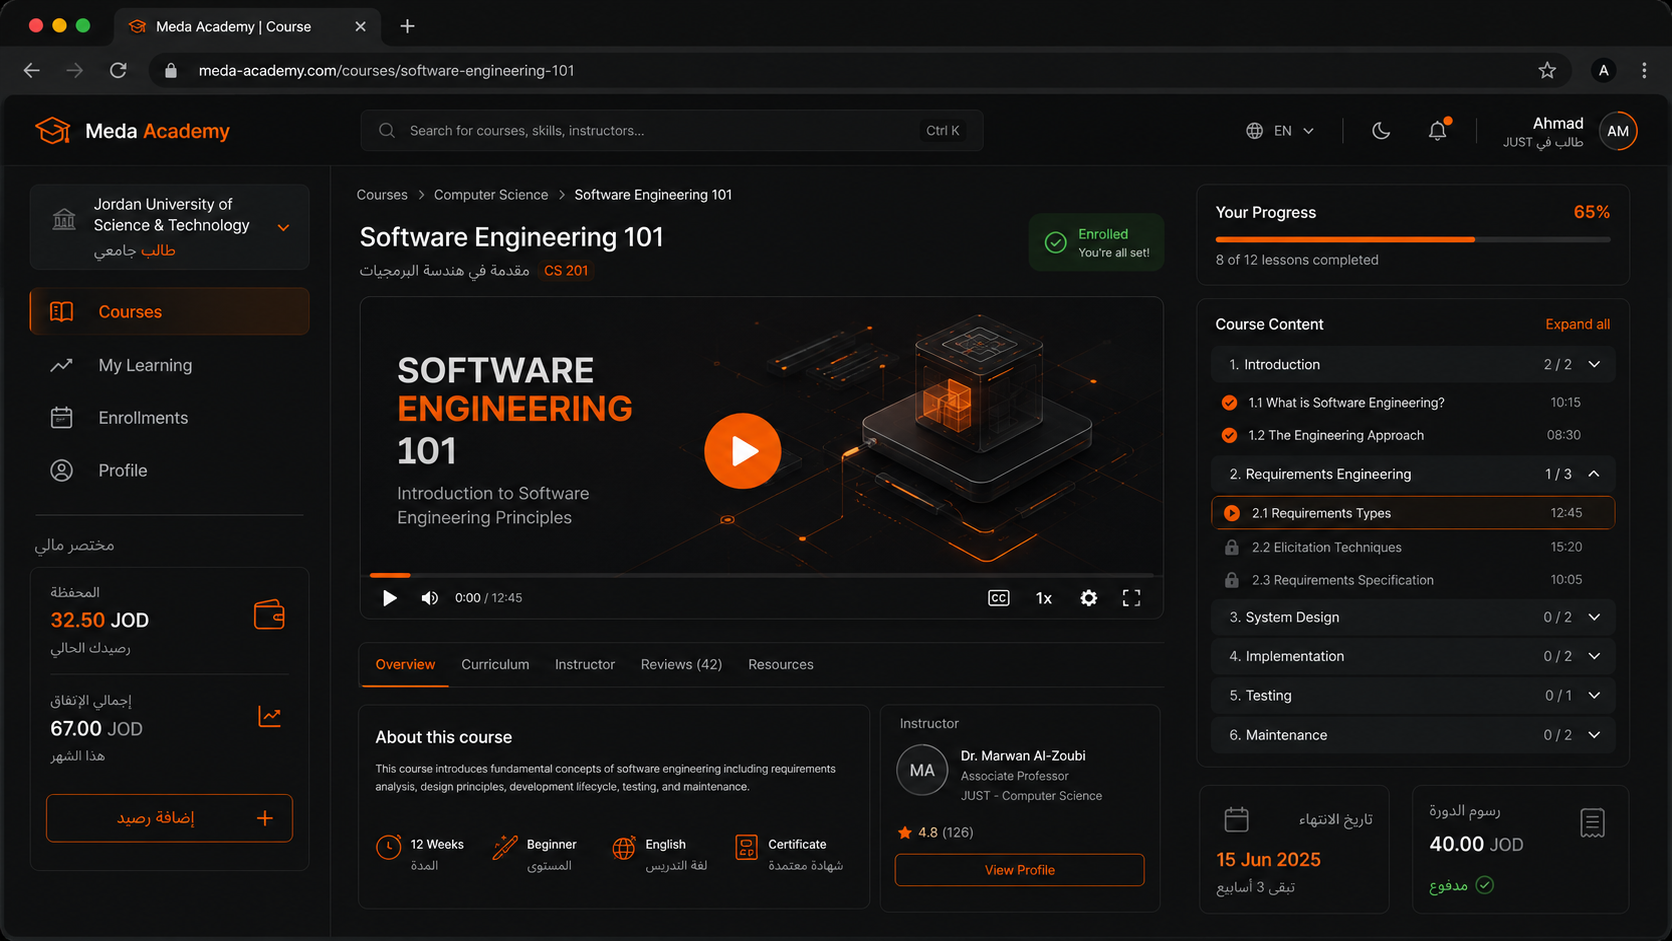Open the Reviews (42) tab
The width and height of the screenshot is (1672, 941).
(x=681, y=665)
